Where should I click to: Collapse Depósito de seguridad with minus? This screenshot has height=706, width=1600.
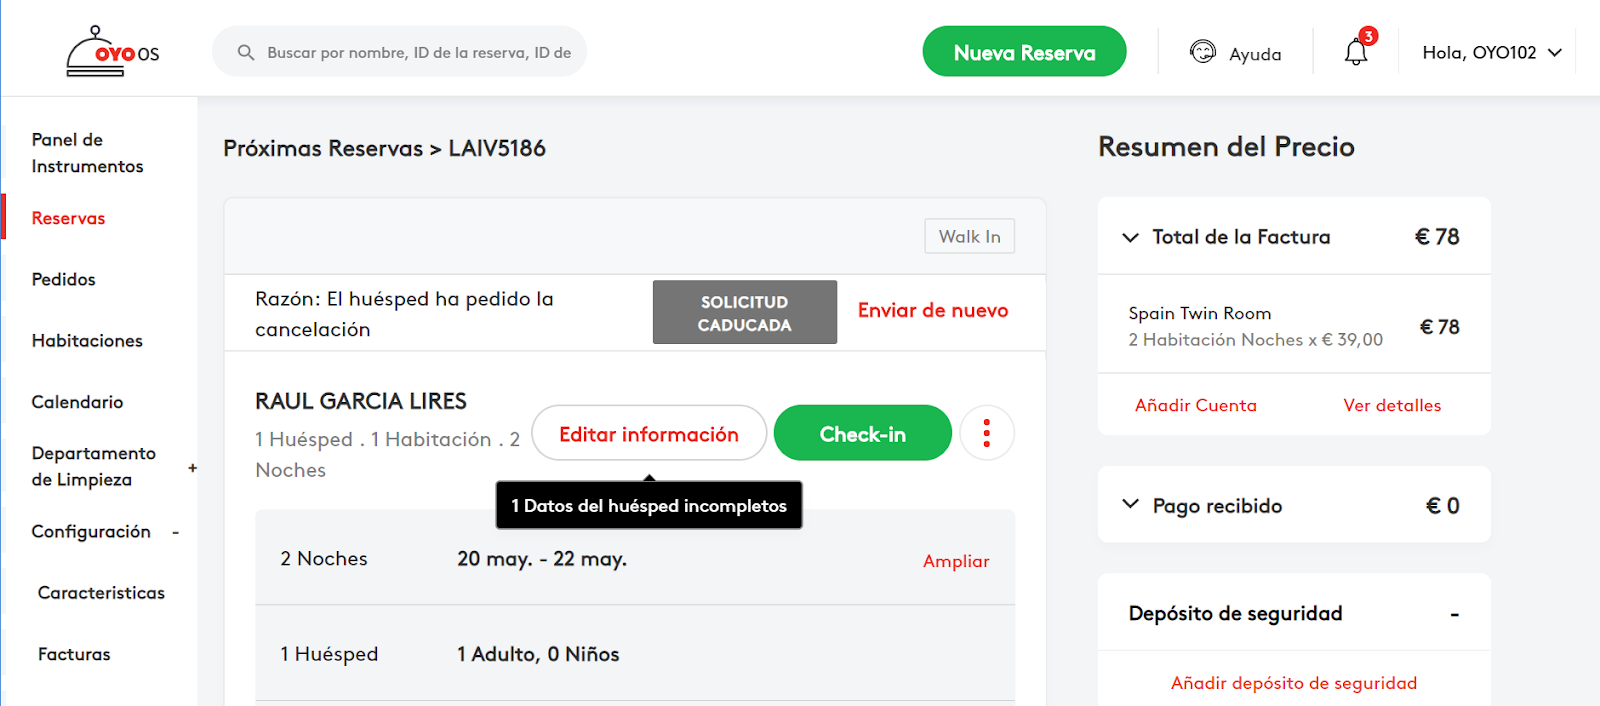point(1455,614)
